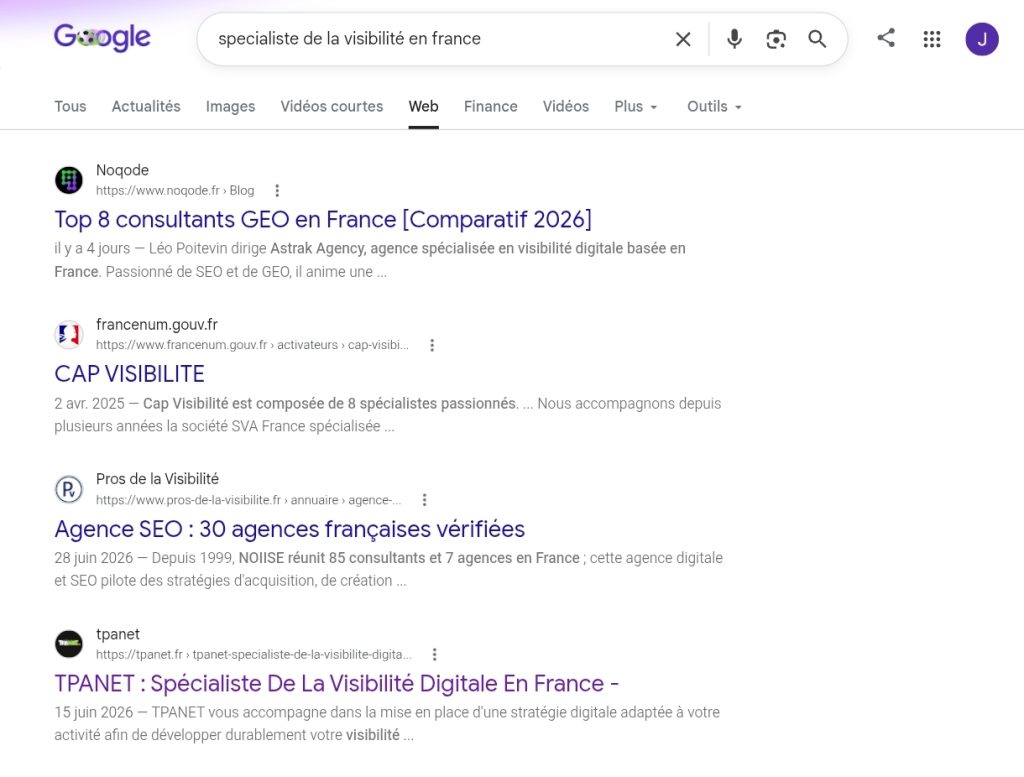
Task: Switch to the Tous tab
Action: pos(70,106)
